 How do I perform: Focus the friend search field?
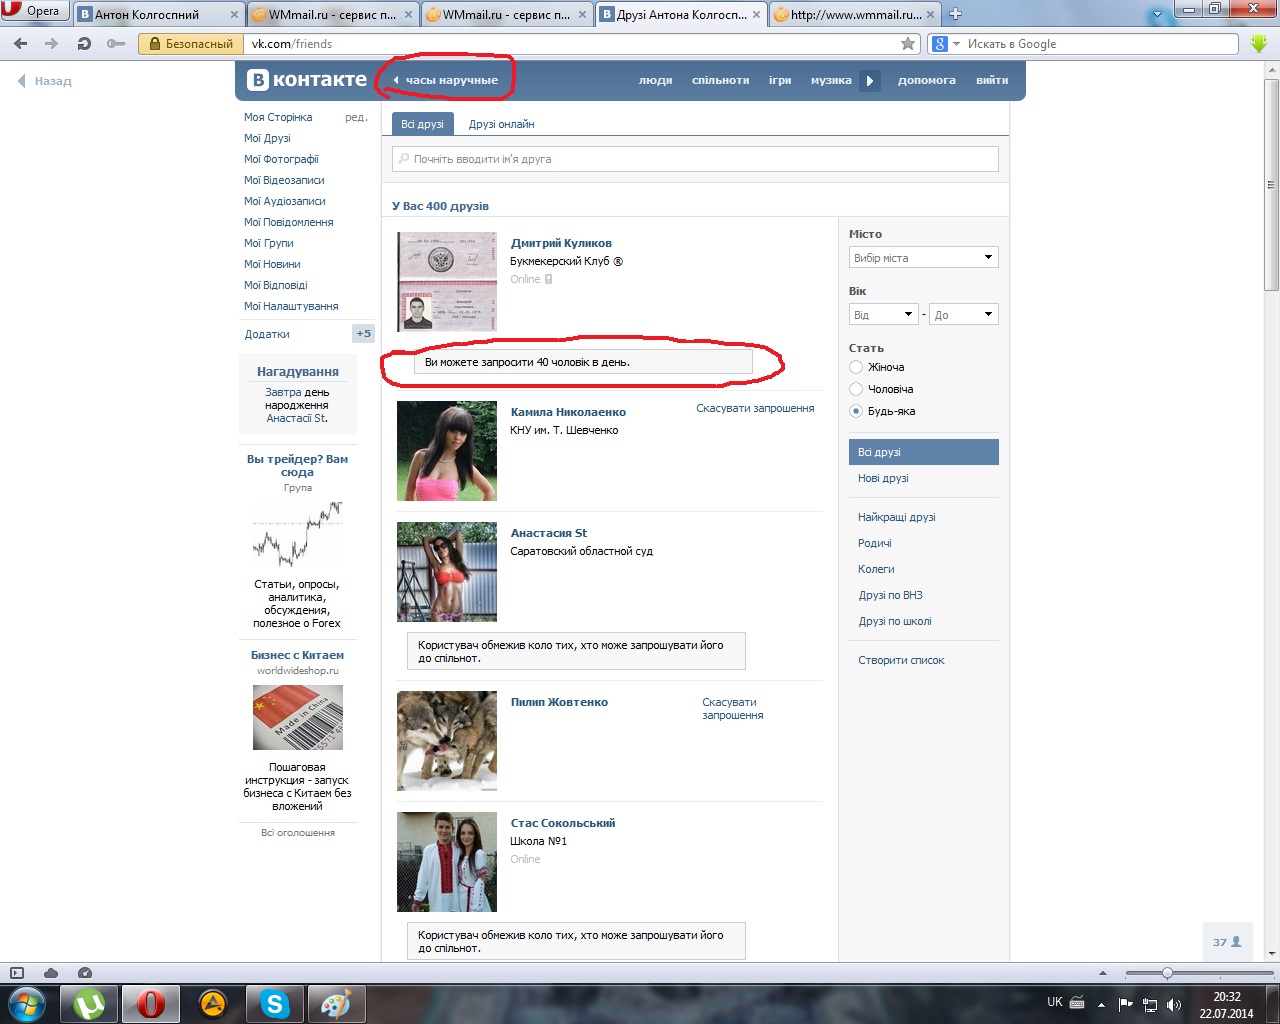pos(695,159)
